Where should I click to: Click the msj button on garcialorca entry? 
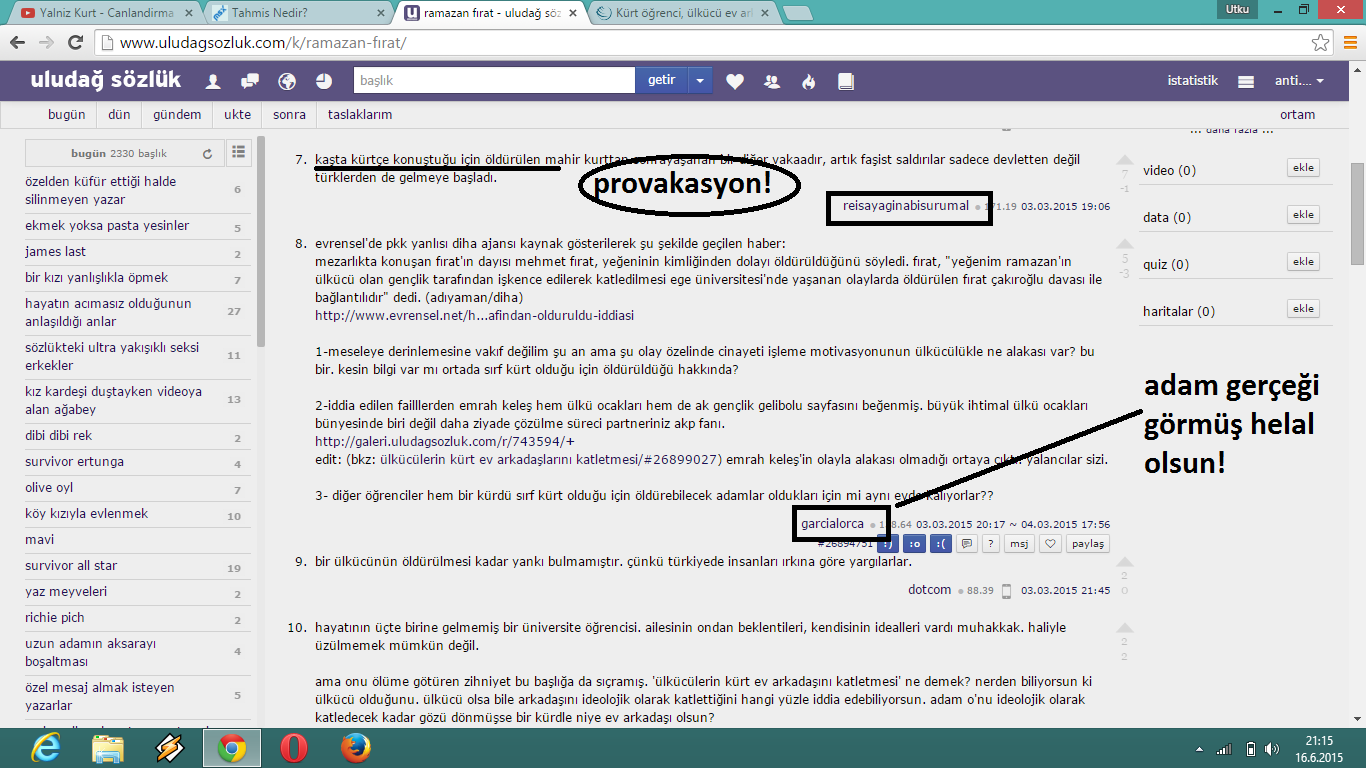(x=1019, y=544)
